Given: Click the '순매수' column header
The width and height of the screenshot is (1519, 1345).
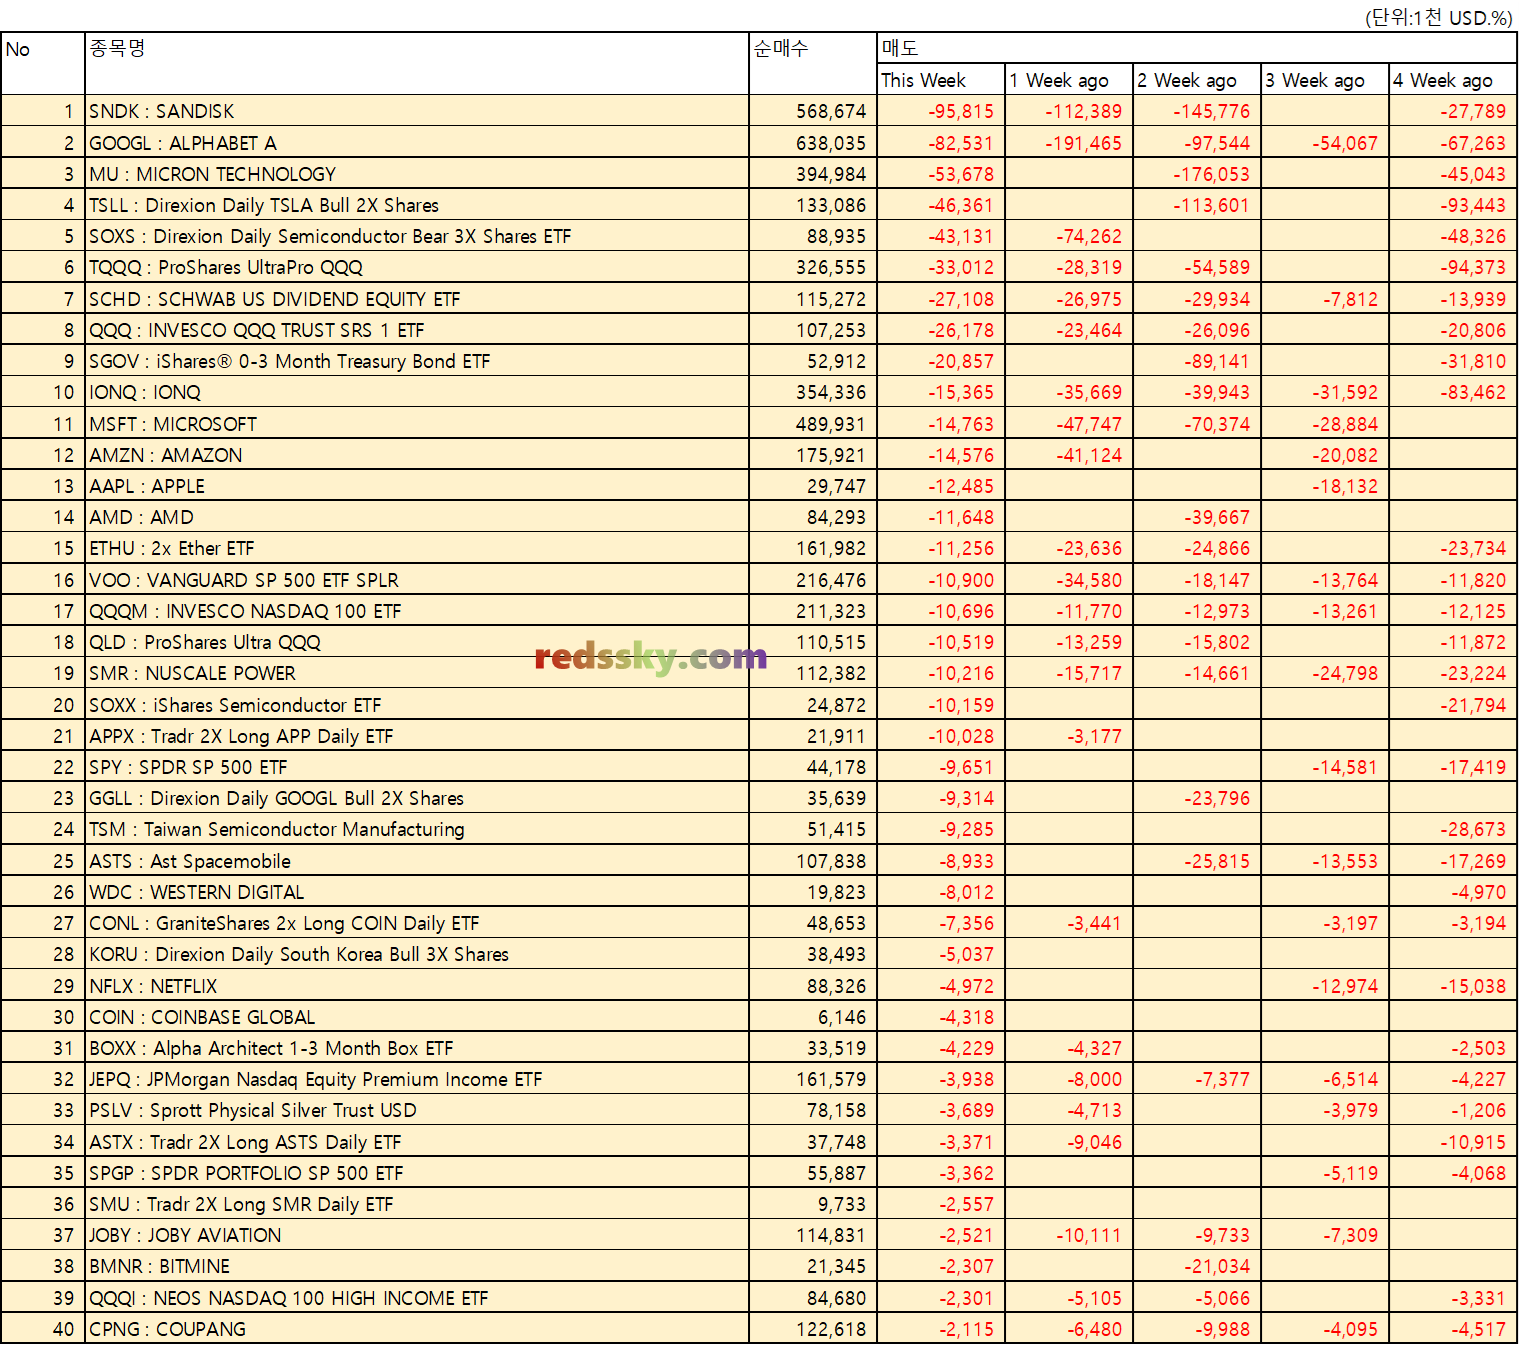Looking at the screenshot, I should click(813, 64).
